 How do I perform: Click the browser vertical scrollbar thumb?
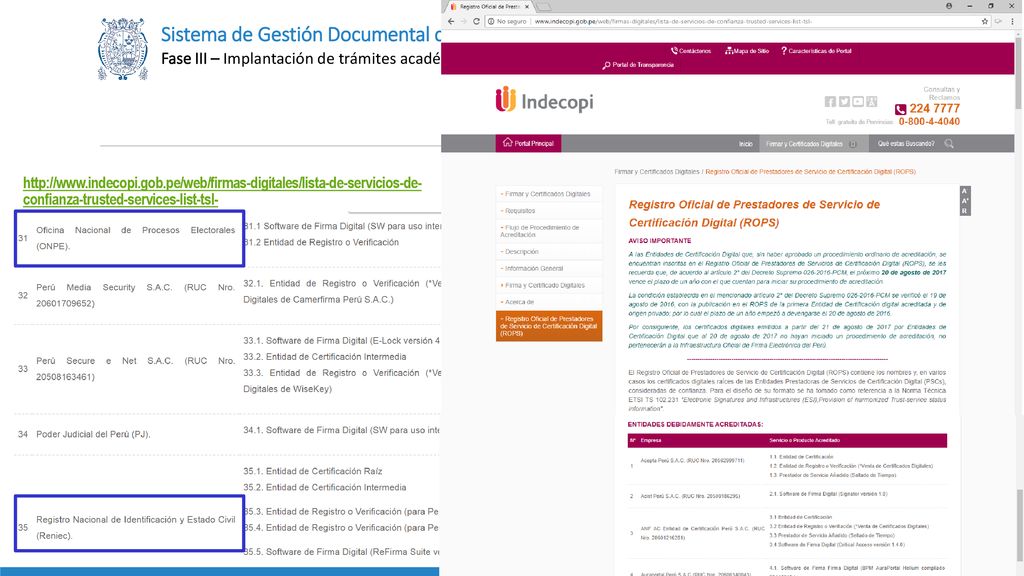click(x=1019, y=72)
